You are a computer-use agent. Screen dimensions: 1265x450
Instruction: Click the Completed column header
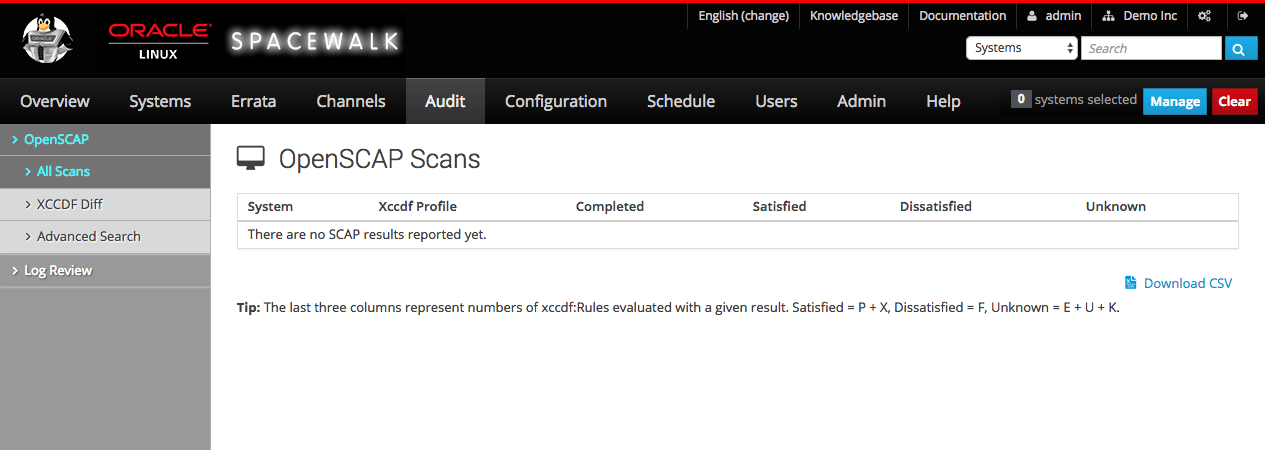[x=610, y=206]
